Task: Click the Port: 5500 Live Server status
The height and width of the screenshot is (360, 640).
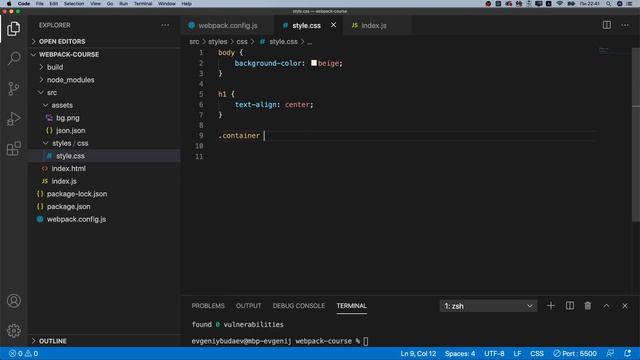Action: coord(575,353)
